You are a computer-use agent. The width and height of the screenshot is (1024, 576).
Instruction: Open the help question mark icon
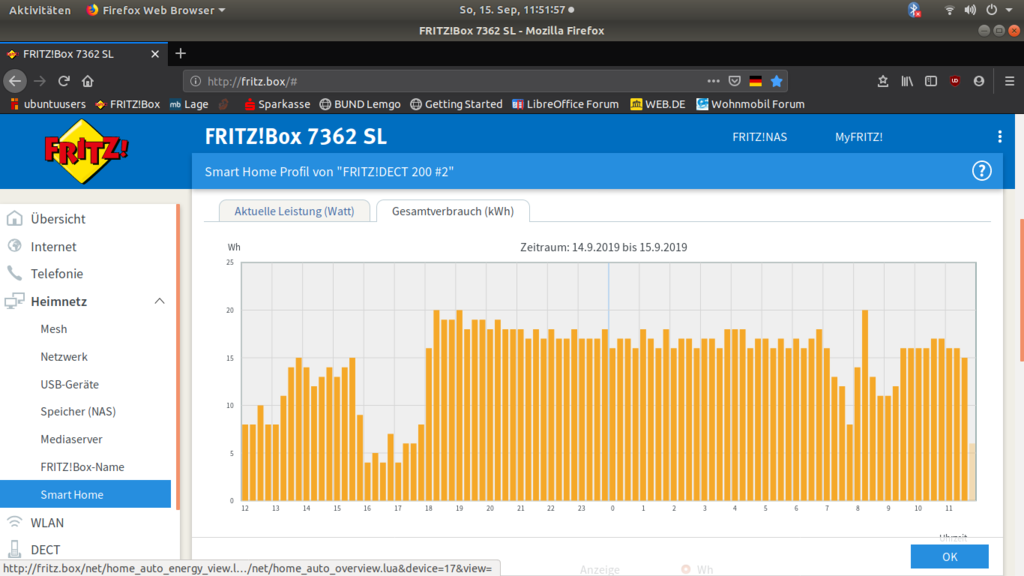(x=982, y=171)
